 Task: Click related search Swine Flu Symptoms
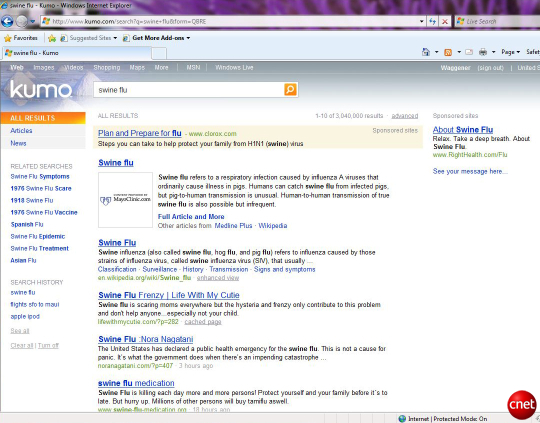(40, 176)
